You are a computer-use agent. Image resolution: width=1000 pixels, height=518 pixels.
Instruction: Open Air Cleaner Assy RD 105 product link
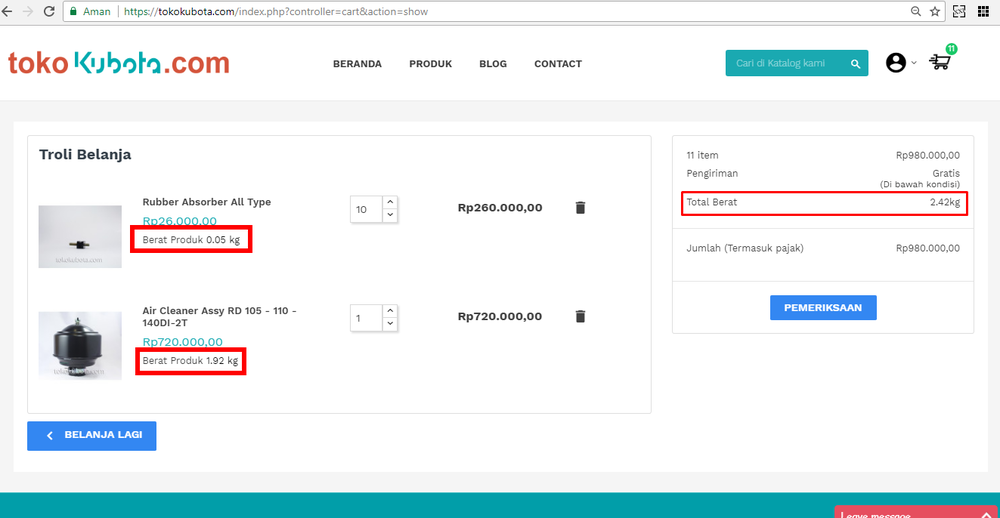(219, 316)
